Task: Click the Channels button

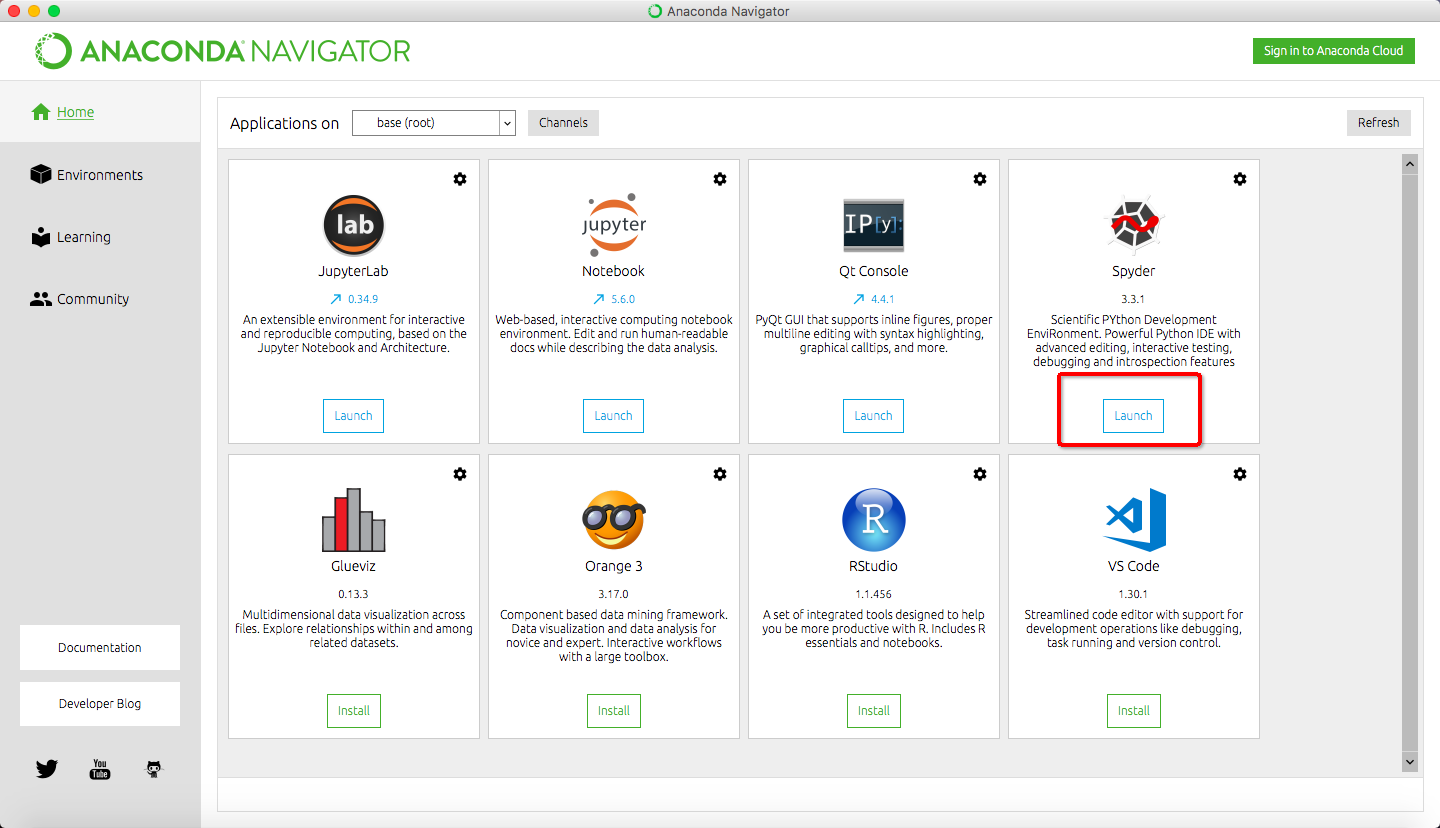Action: [563, 123]
